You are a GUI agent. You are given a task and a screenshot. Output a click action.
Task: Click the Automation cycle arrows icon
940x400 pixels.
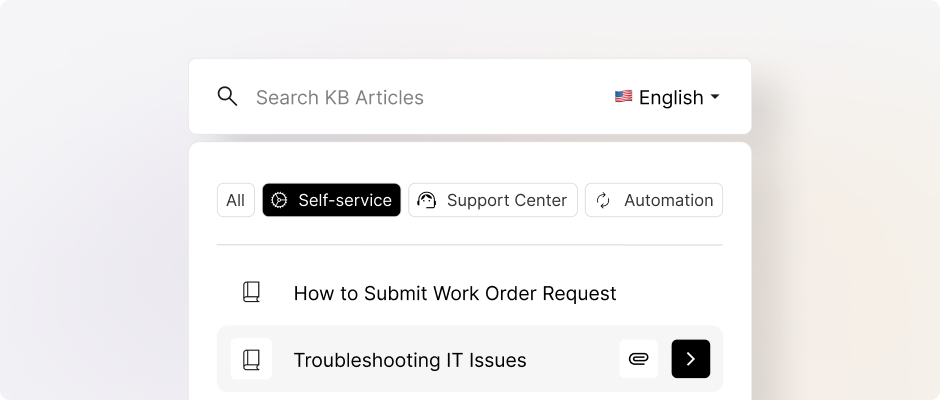(x=603, y=200)
